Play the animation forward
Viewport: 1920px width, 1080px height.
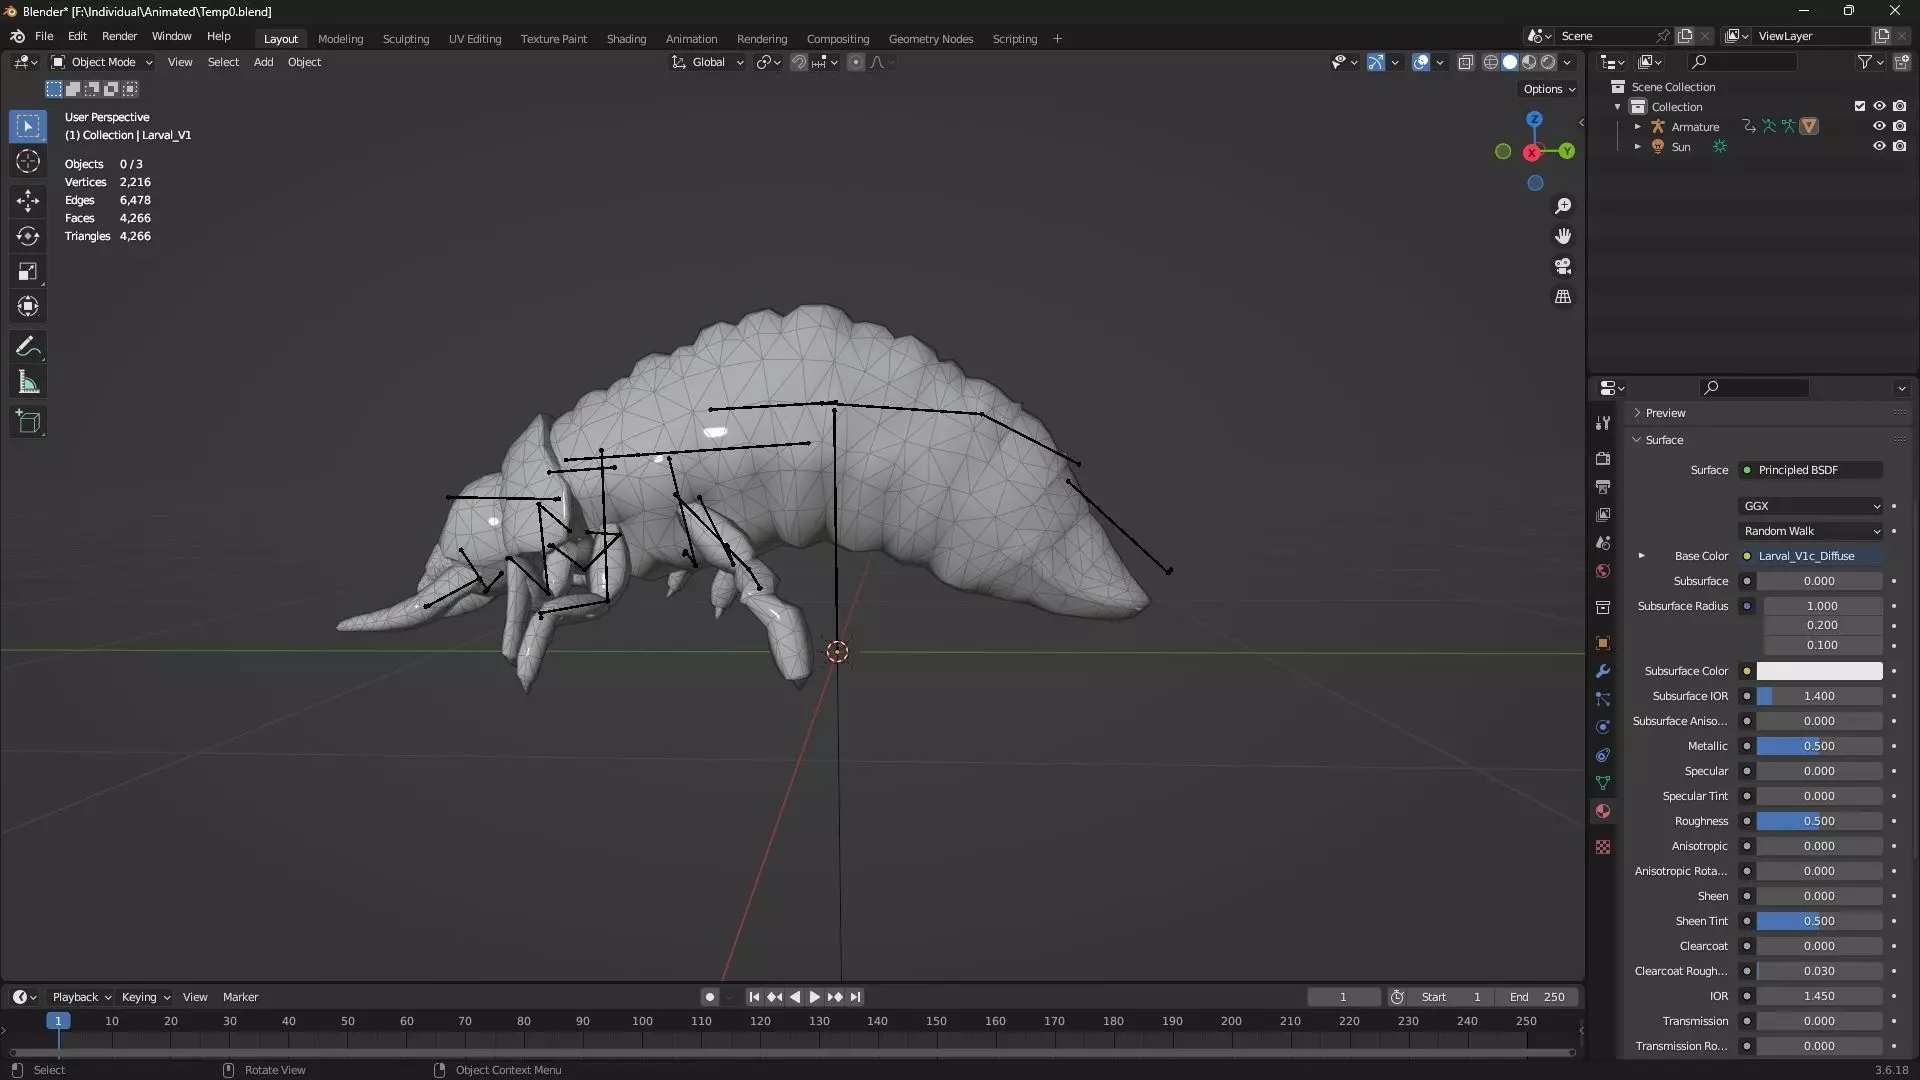coord(814,997)
